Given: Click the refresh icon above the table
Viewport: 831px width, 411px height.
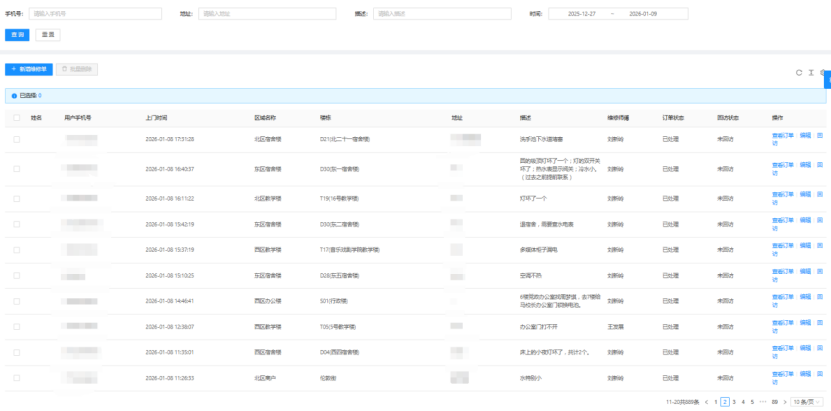Looking at the screenshot, I should pos(798,72).
